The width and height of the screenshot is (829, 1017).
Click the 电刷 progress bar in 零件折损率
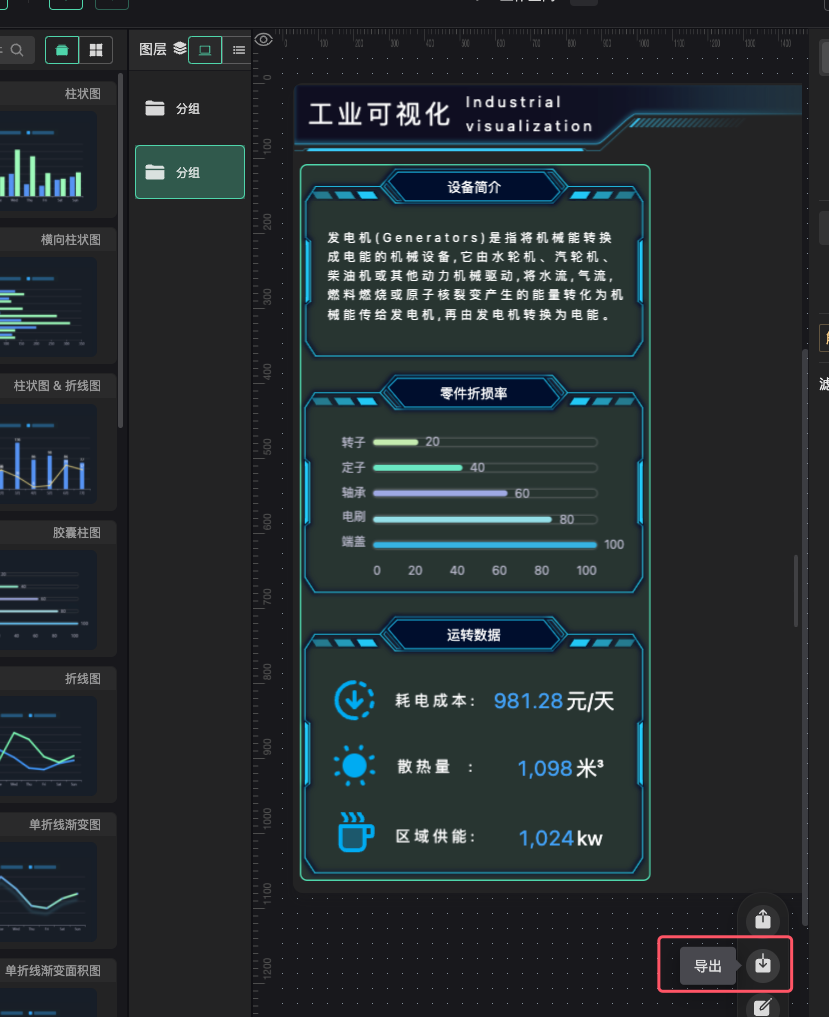[459, 518]
